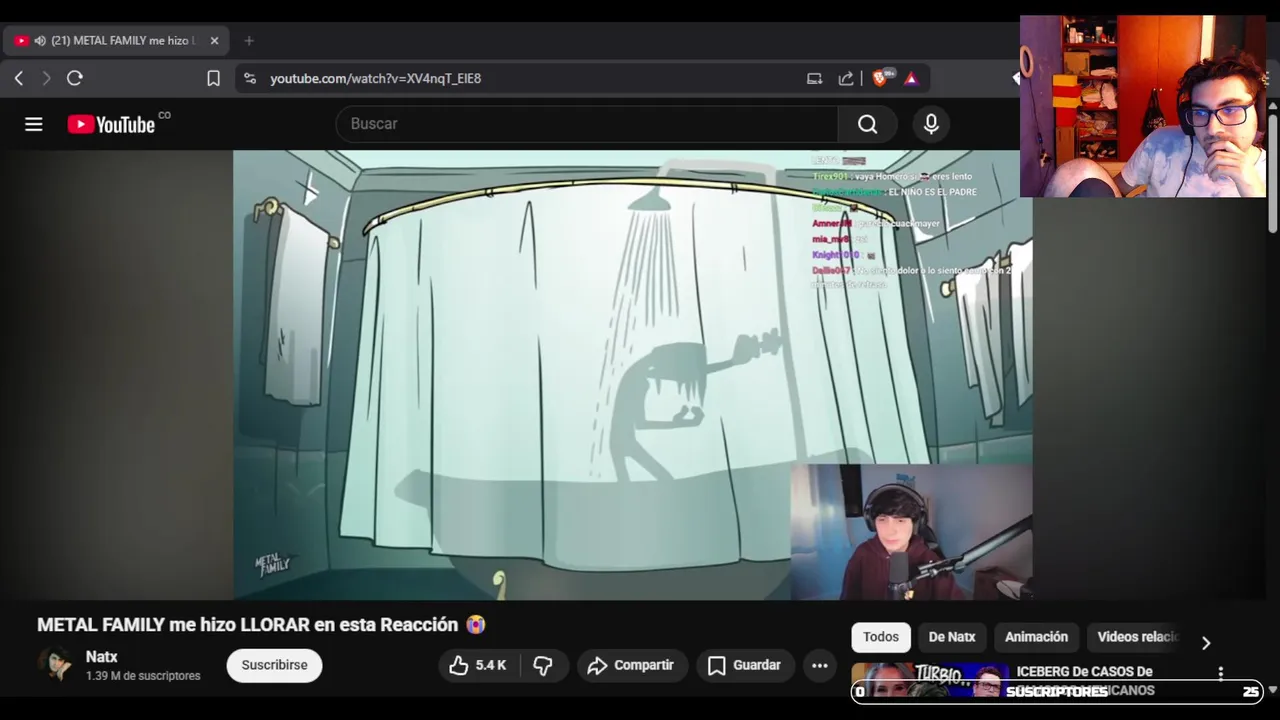Show more filter chips with right chevron
Screen dimensions: 1280x720
point(1206,643)
